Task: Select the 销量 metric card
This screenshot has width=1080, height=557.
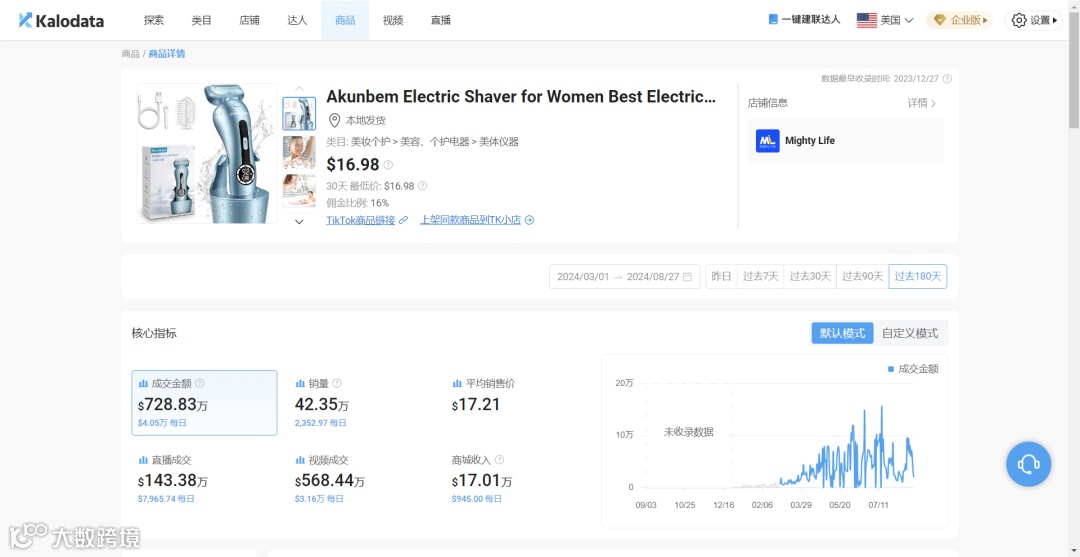Action: point(361,403)
